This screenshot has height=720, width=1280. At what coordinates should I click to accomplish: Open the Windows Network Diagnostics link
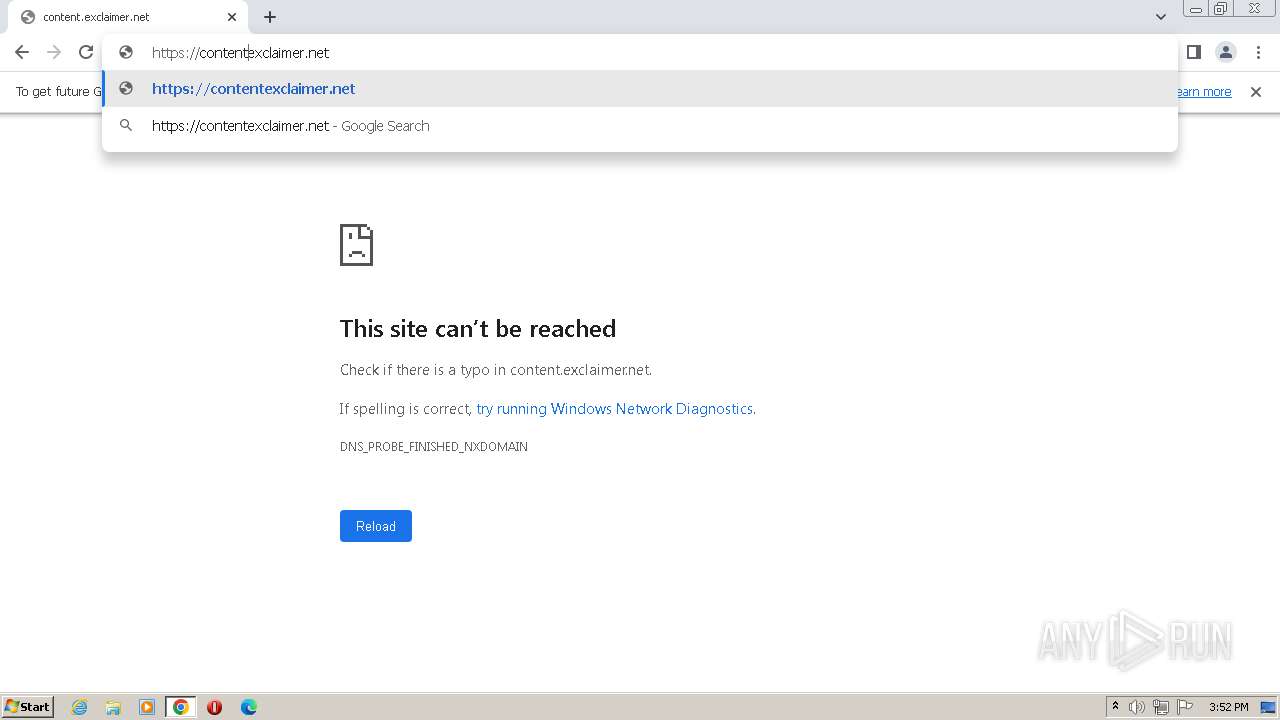pyautogui.click(x=614, y=409)
